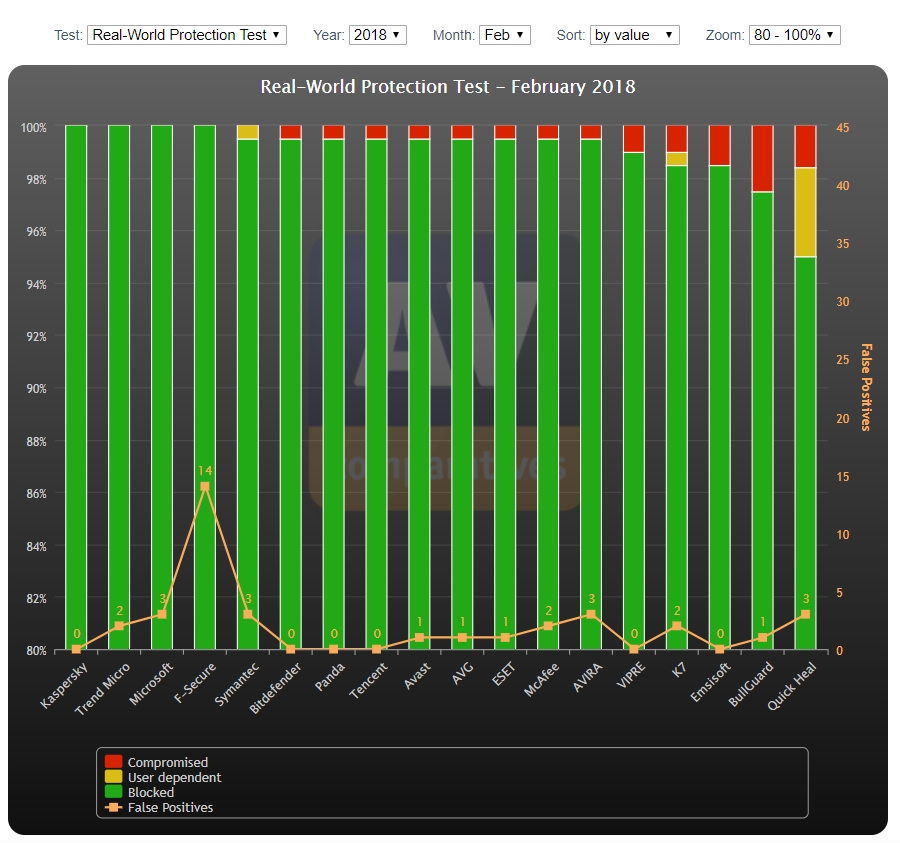Open the Zoom dropdown set to 80 - 100%
The width and height of the screenshot is (900, 843).
(x=794, y=35)
